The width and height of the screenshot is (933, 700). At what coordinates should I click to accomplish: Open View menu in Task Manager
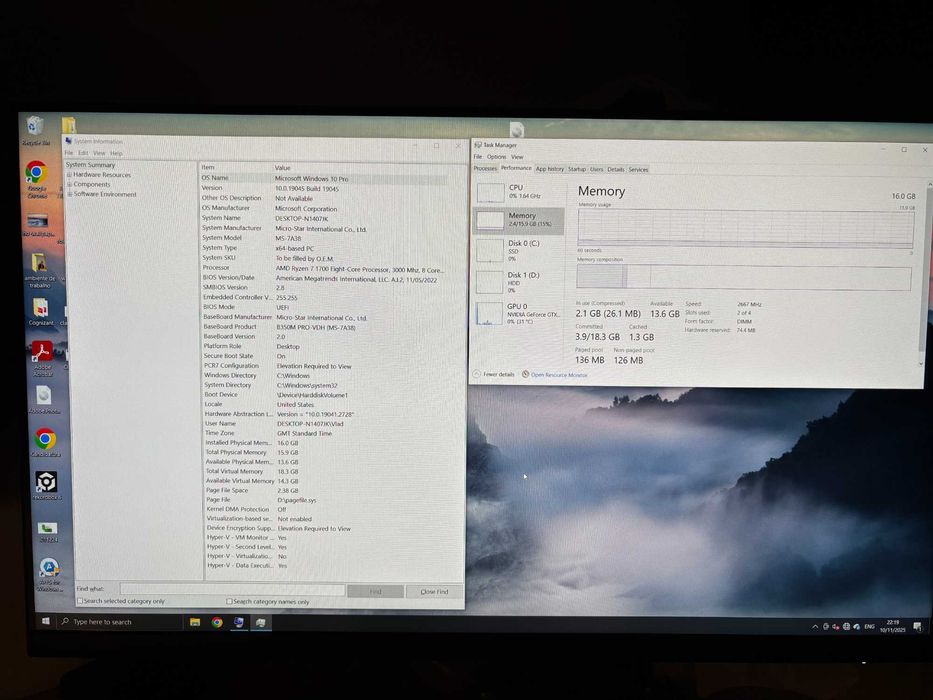tap(517, 157)
